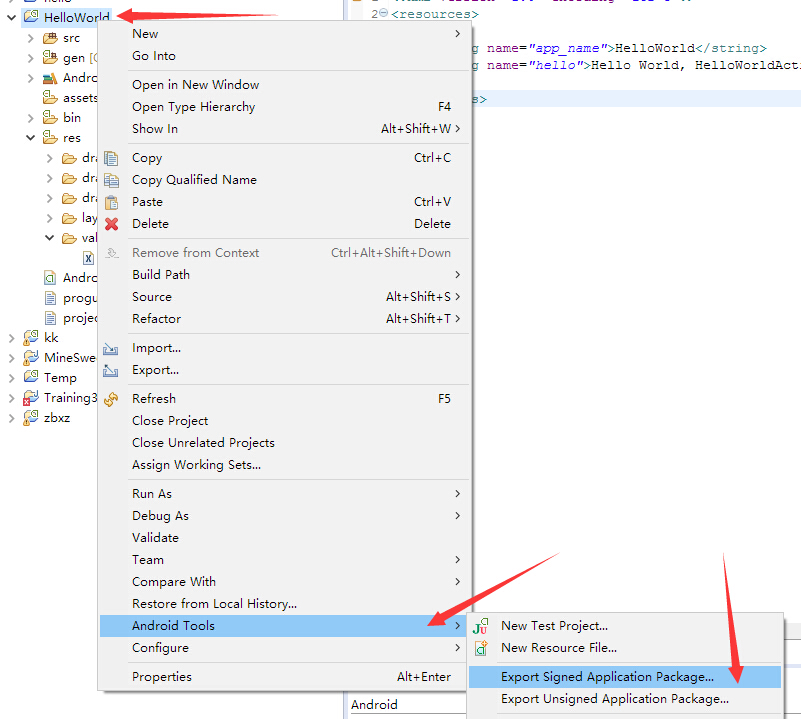
Task: Click the New Test Project icon
Action: [481, 626]
